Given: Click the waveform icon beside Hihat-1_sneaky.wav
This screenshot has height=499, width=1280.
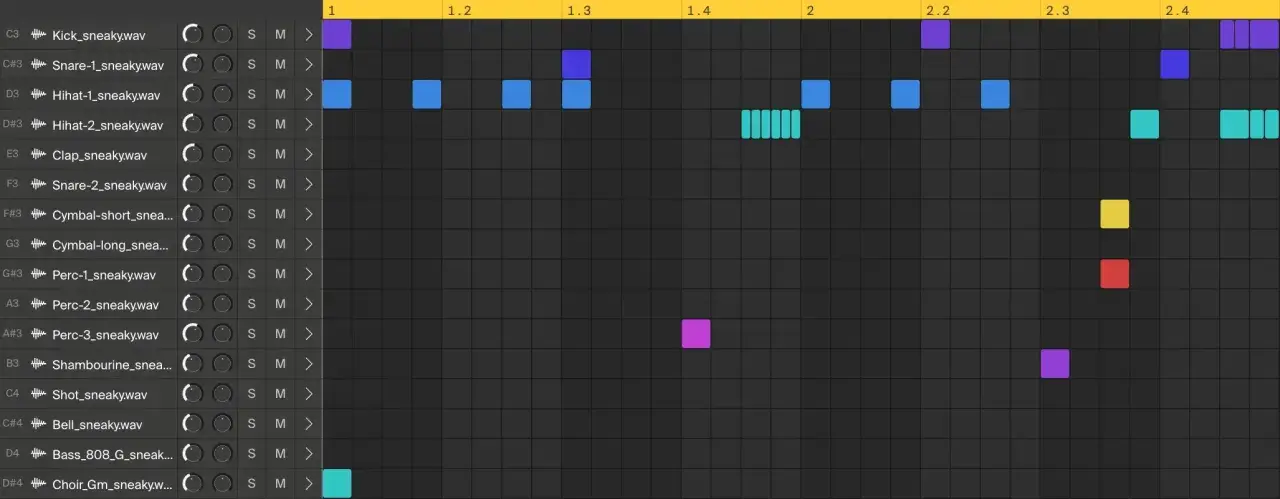Looking at the screenshot, I should [39, 95].
